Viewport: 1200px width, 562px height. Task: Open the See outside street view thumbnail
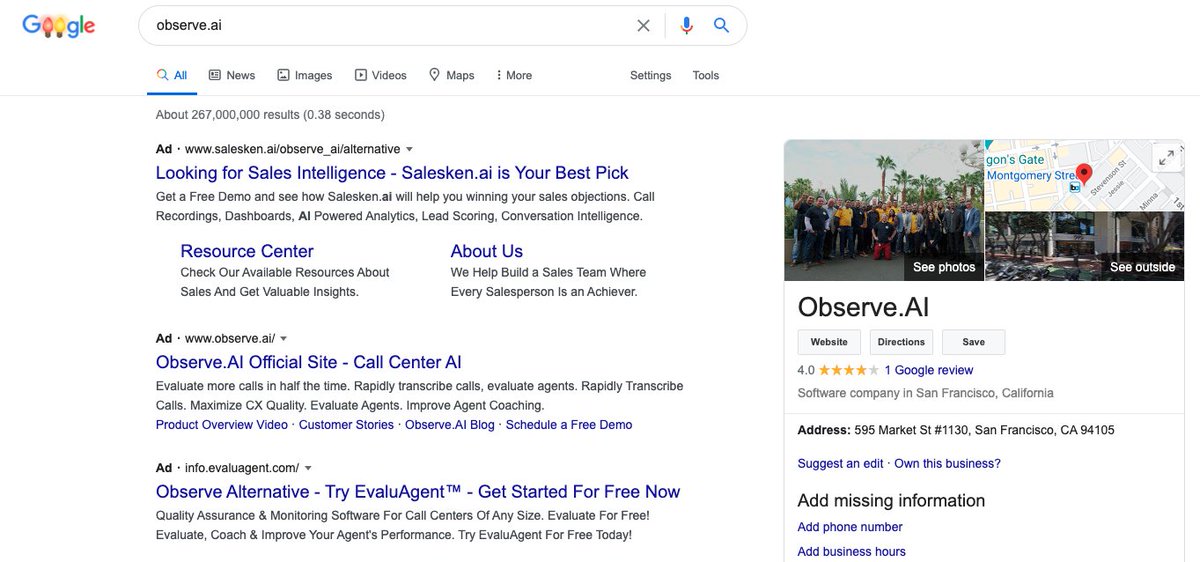point(1084,246)
